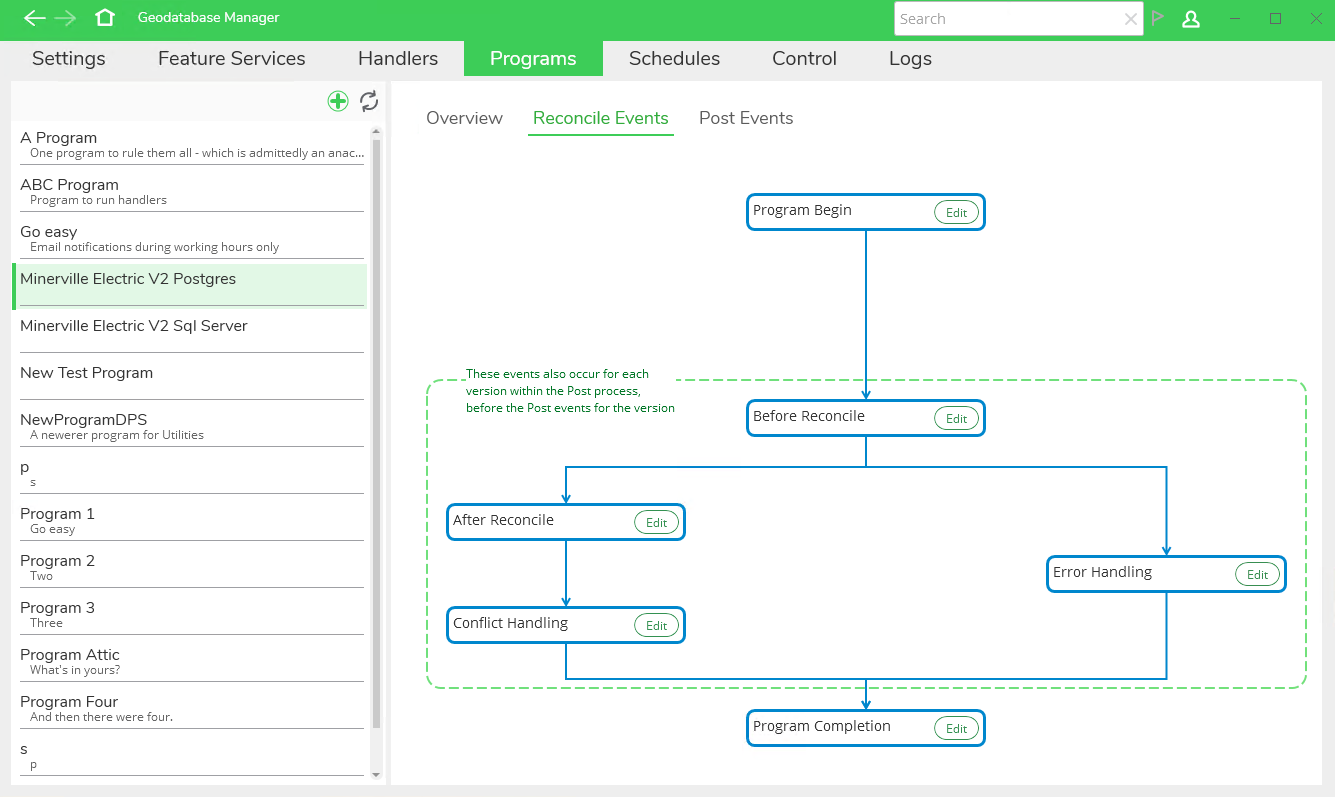This screenshot has height=797, width=1335.
Task: Select the Program Attic list entry
Action: 70,655
